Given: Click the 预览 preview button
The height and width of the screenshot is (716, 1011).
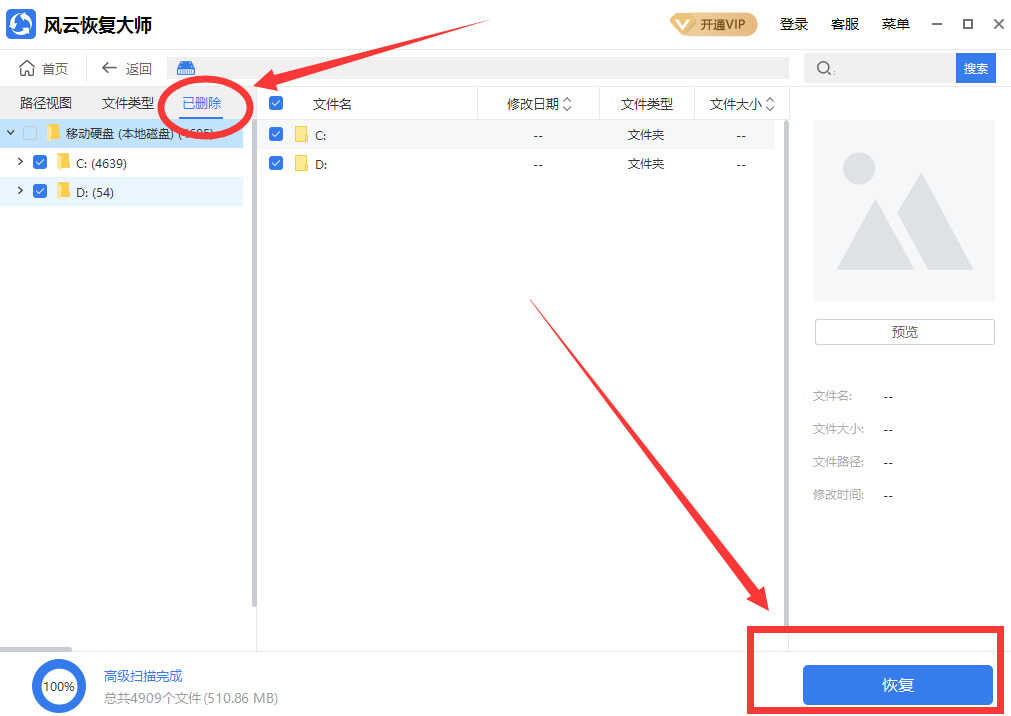Looking at the screenshot, I should click(x=904, y=332).
